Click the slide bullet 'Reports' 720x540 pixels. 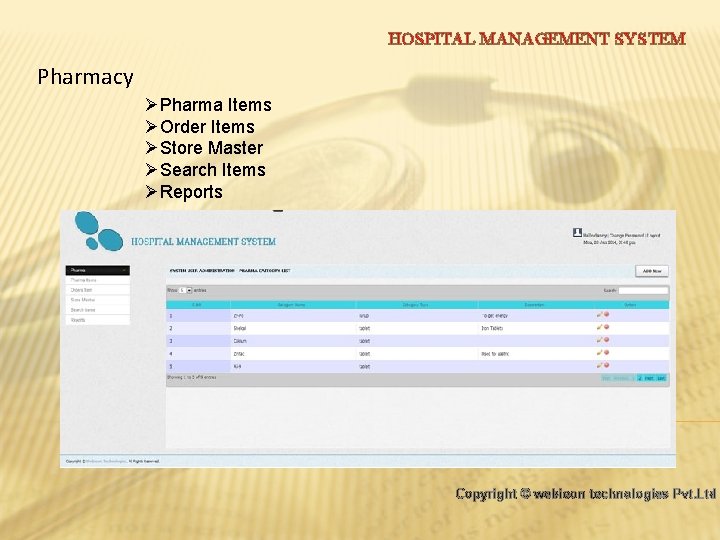(191, 192)
